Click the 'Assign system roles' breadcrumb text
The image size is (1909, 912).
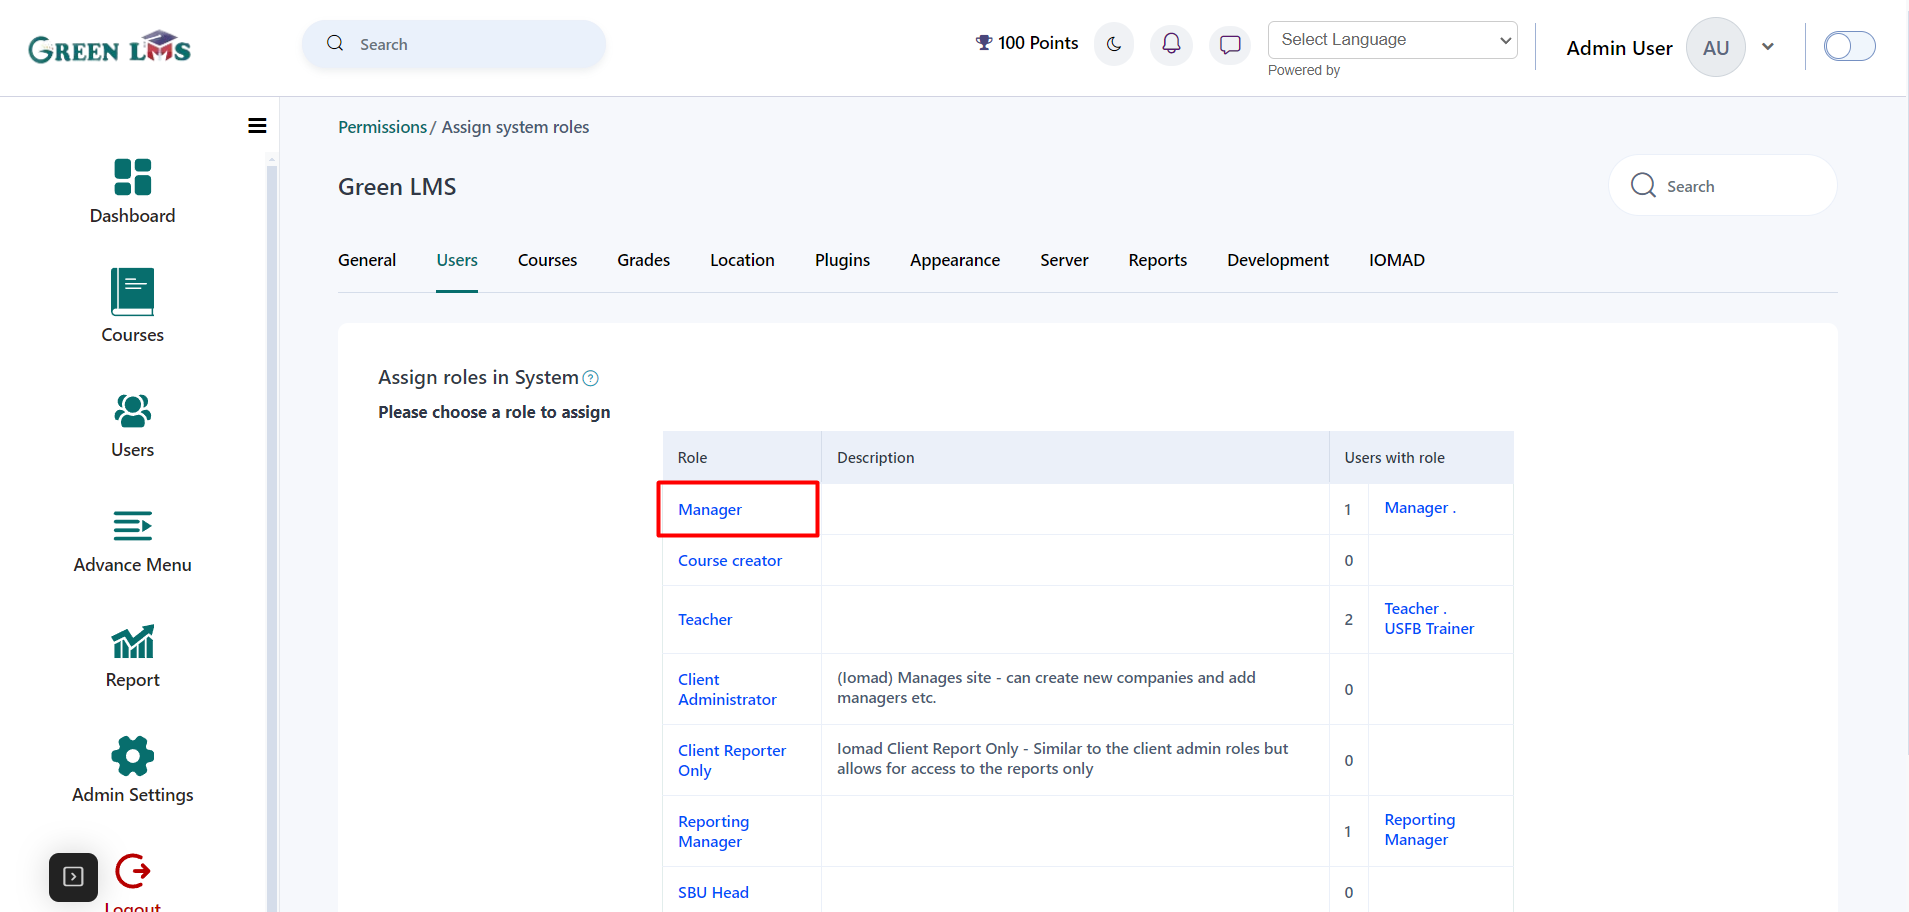[515, 127]
